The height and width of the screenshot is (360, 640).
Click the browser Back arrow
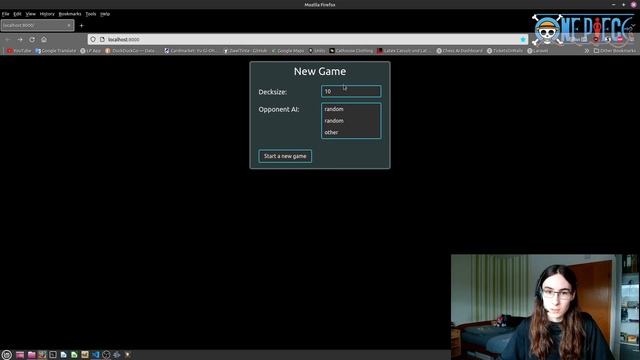click(8, 40)
